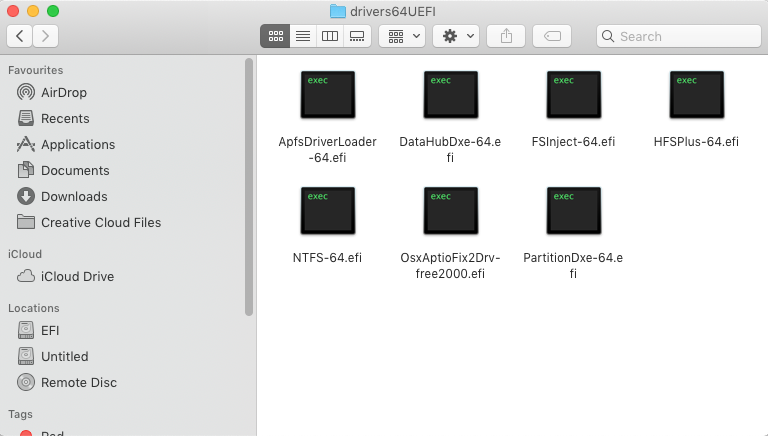The height and width of the screenshot is (436, 768).
Task: Click the Locations section header
Action: tap(33, 308)
